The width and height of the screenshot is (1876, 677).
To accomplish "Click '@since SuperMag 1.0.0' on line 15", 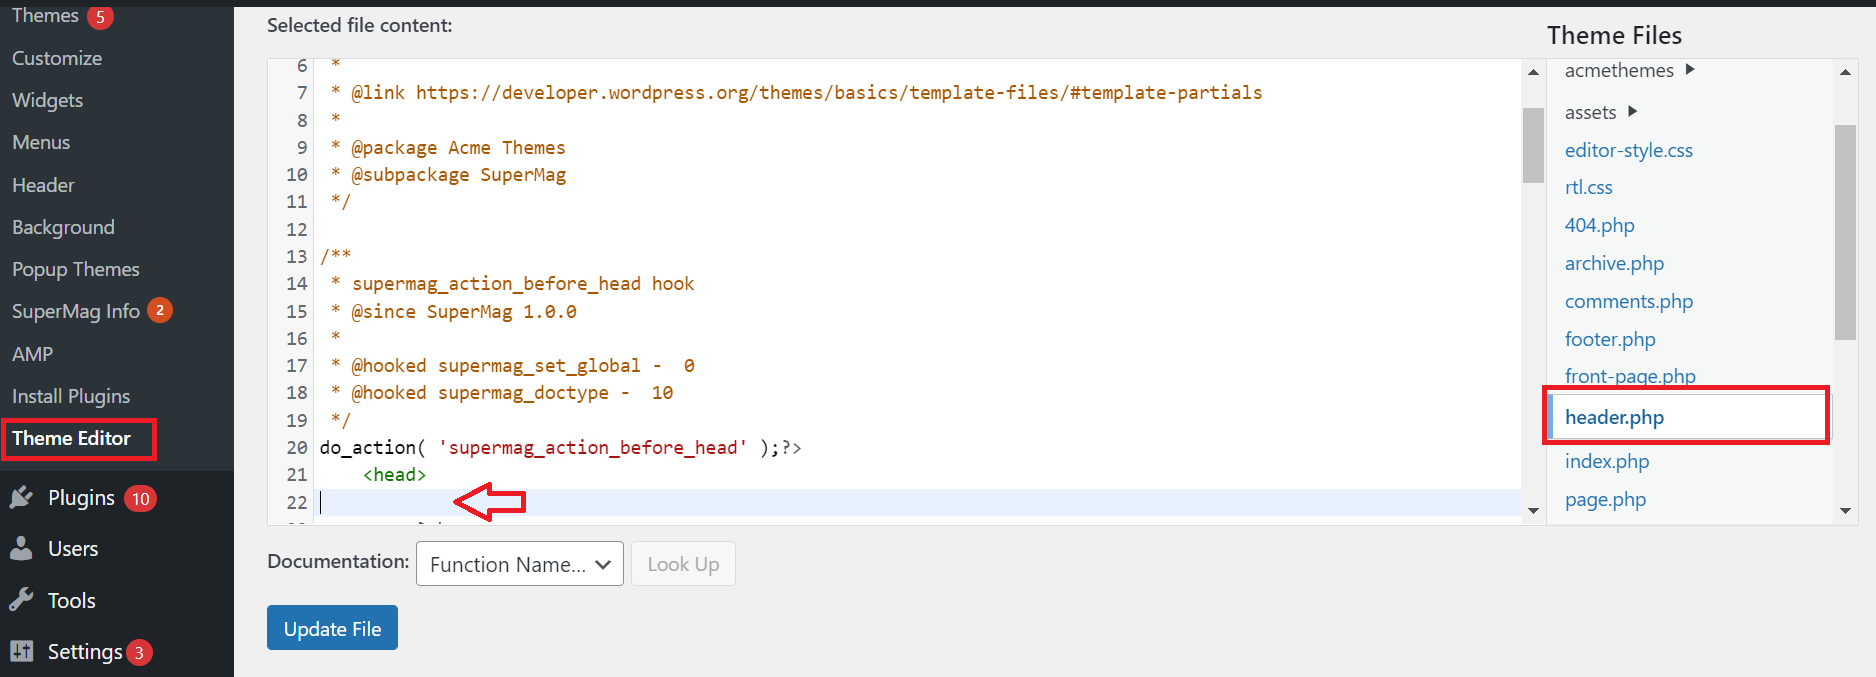I will tap(464, 311).
